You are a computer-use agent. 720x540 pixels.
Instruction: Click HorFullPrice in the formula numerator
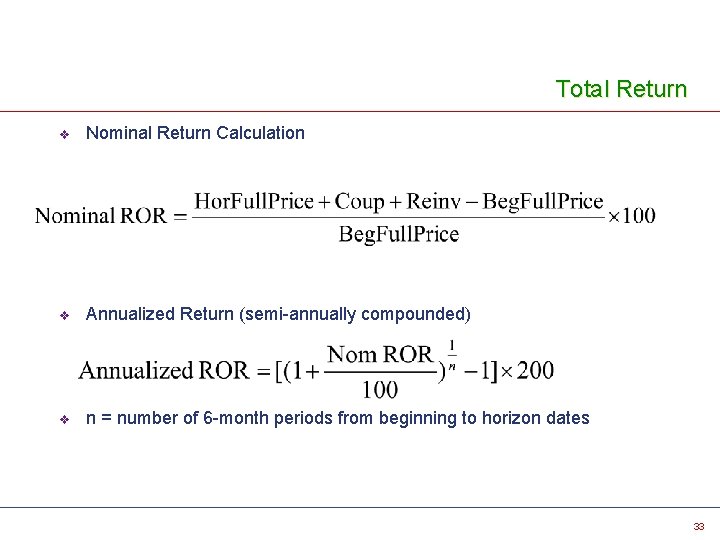pos(254,201)
